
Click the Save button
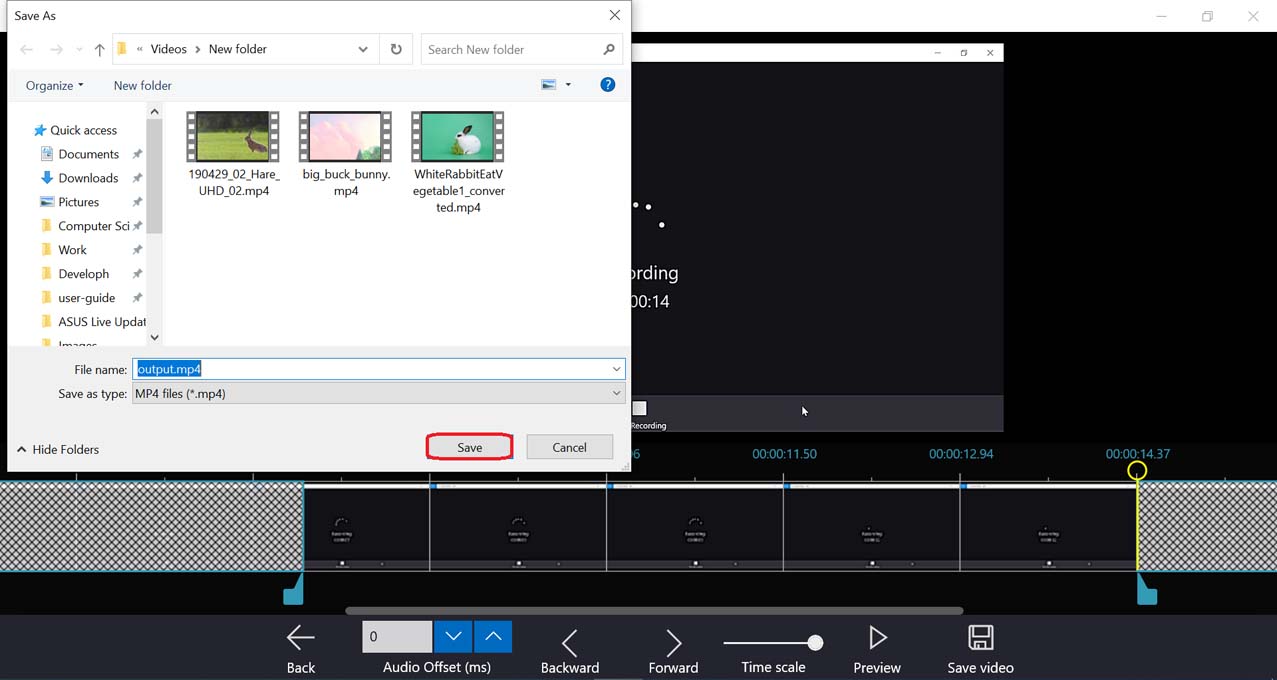(469, 447)
